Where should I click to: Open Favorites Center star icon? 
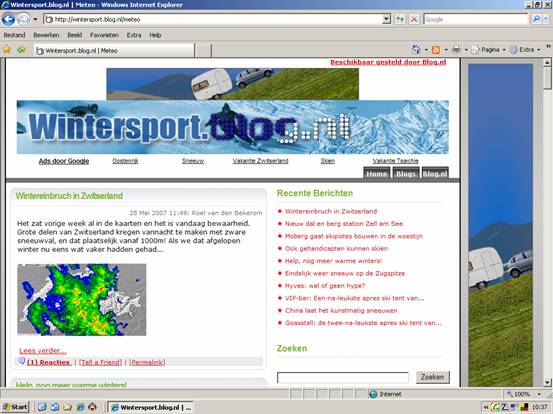point(7,50)
